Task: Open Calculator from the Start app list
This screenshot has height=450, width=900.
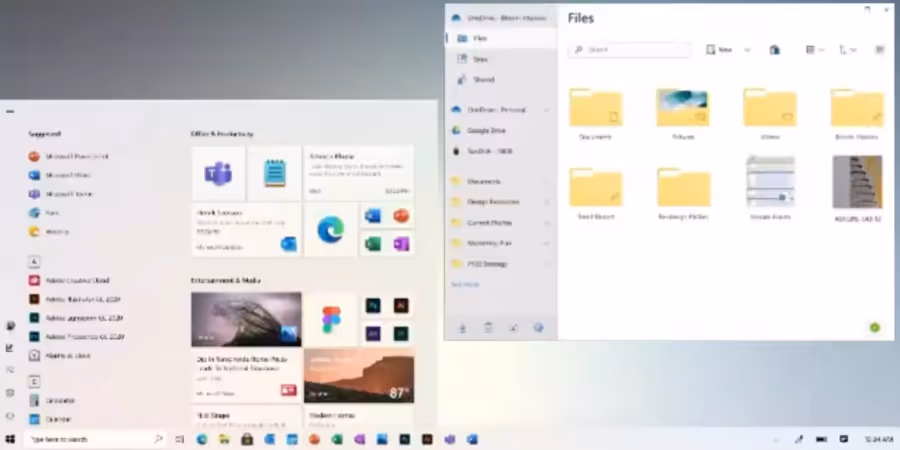Action: [52, 400]
